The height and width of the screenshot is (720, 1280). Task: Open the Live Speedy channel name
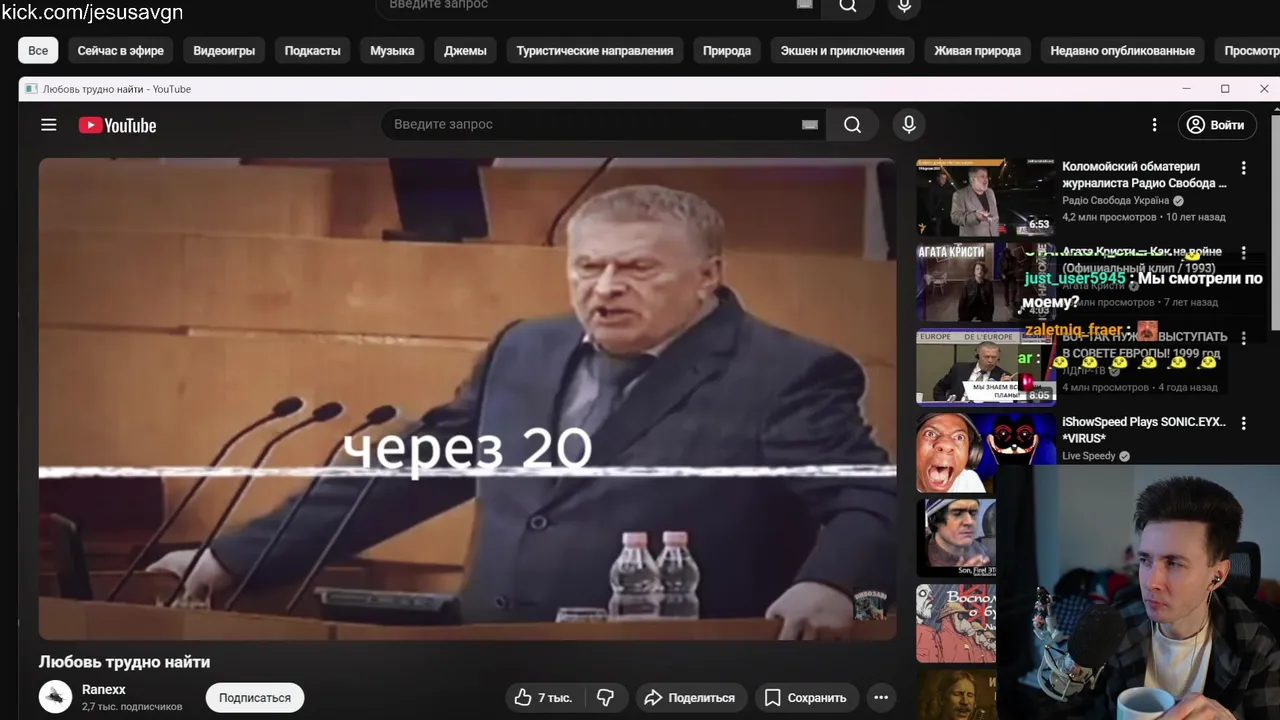[1088, 456]
